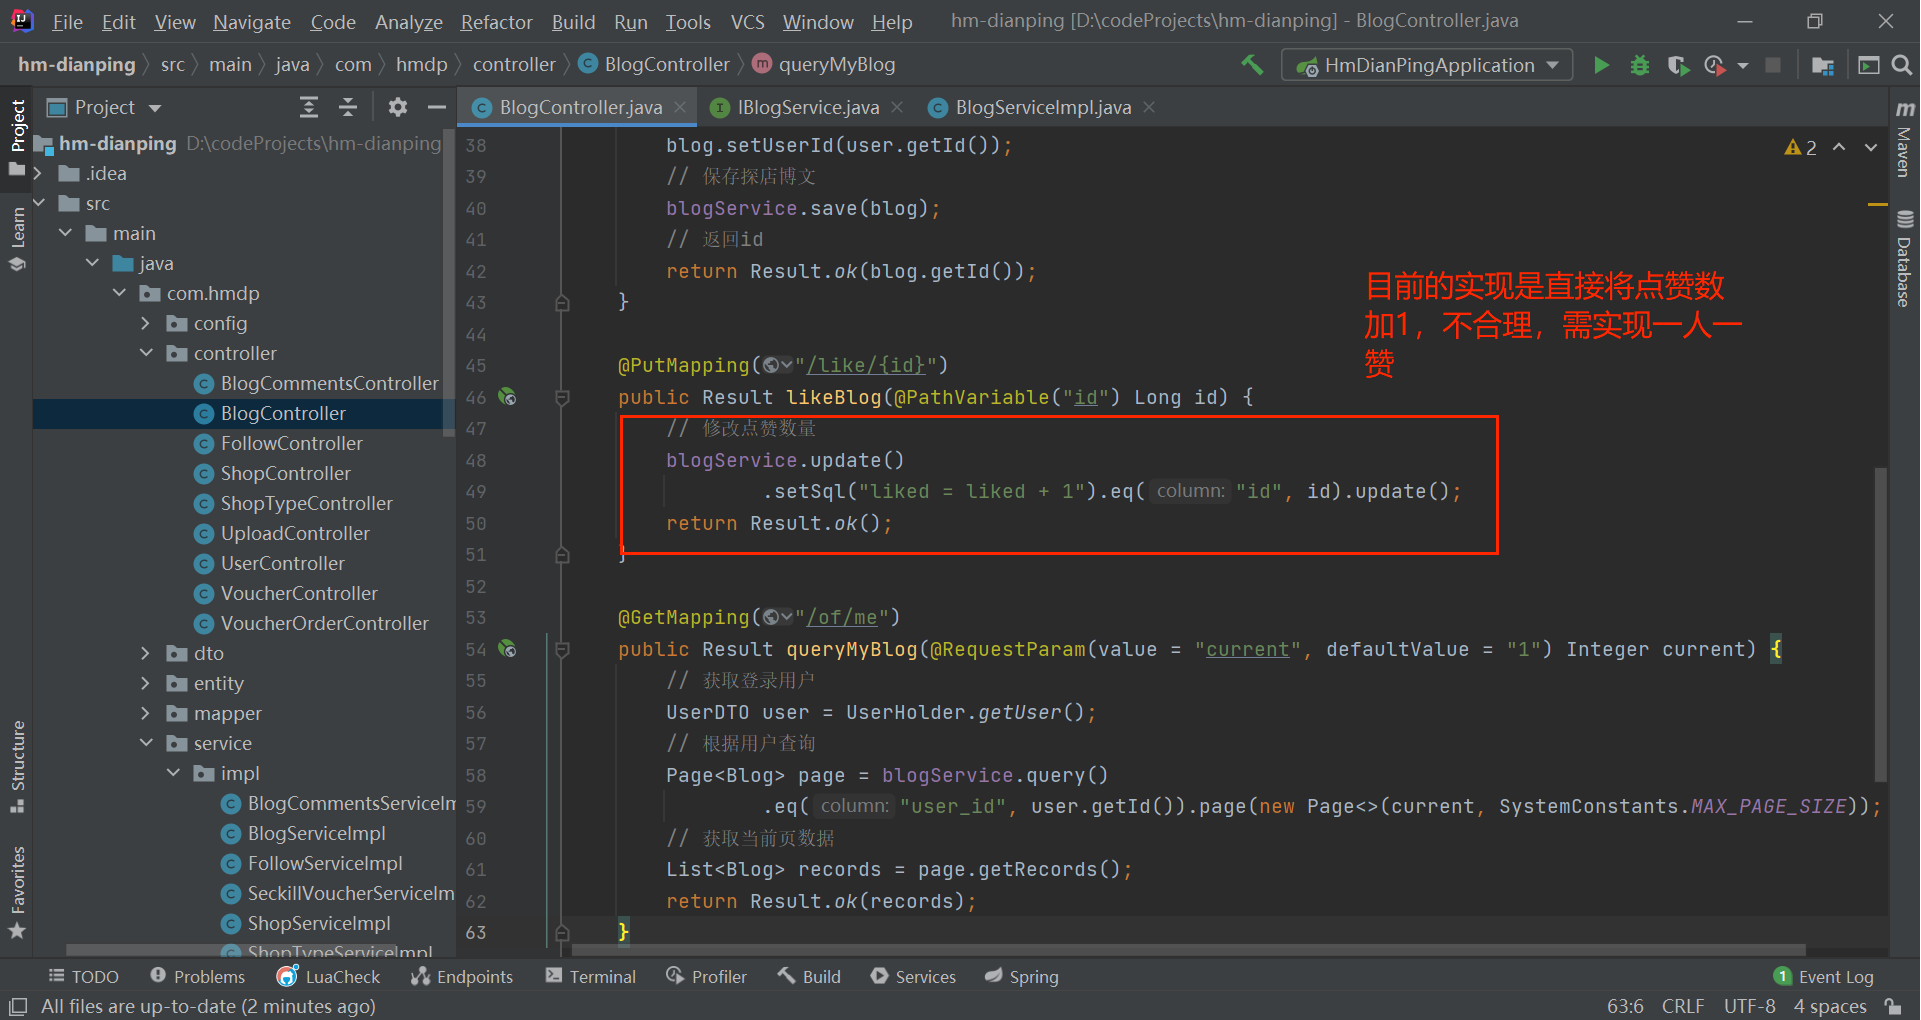1921x1020 pixels.
Task: Toggle tool window bars icon at bottom-left
Action: 18,1006
